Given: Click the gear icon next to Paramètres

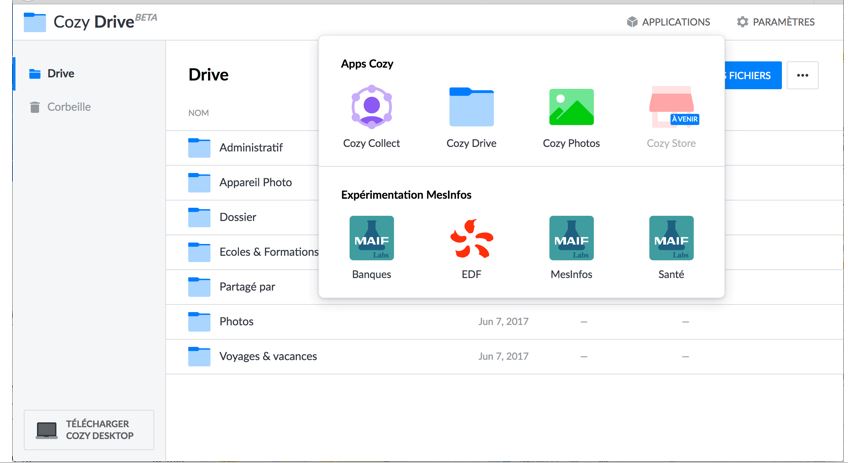Looking at the screenshot, I should [743, 22].
